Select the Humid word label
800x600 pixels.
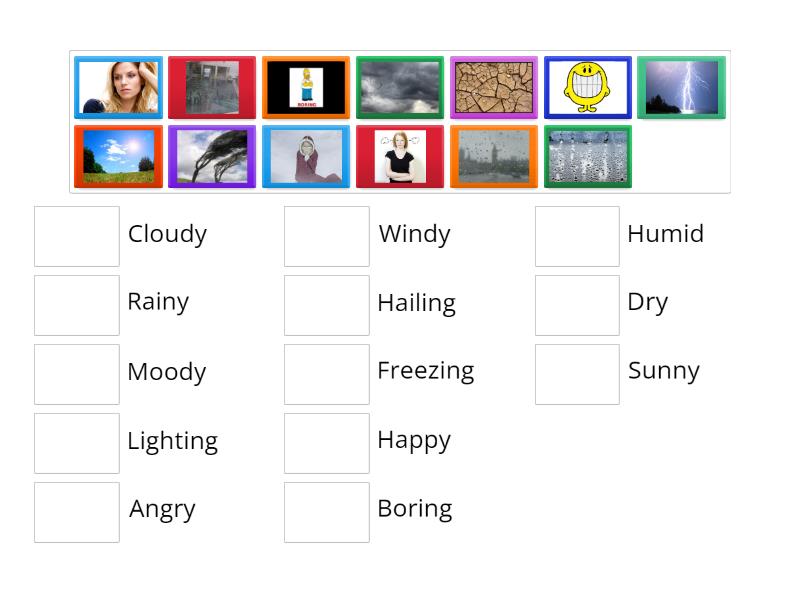coord(665,234)
